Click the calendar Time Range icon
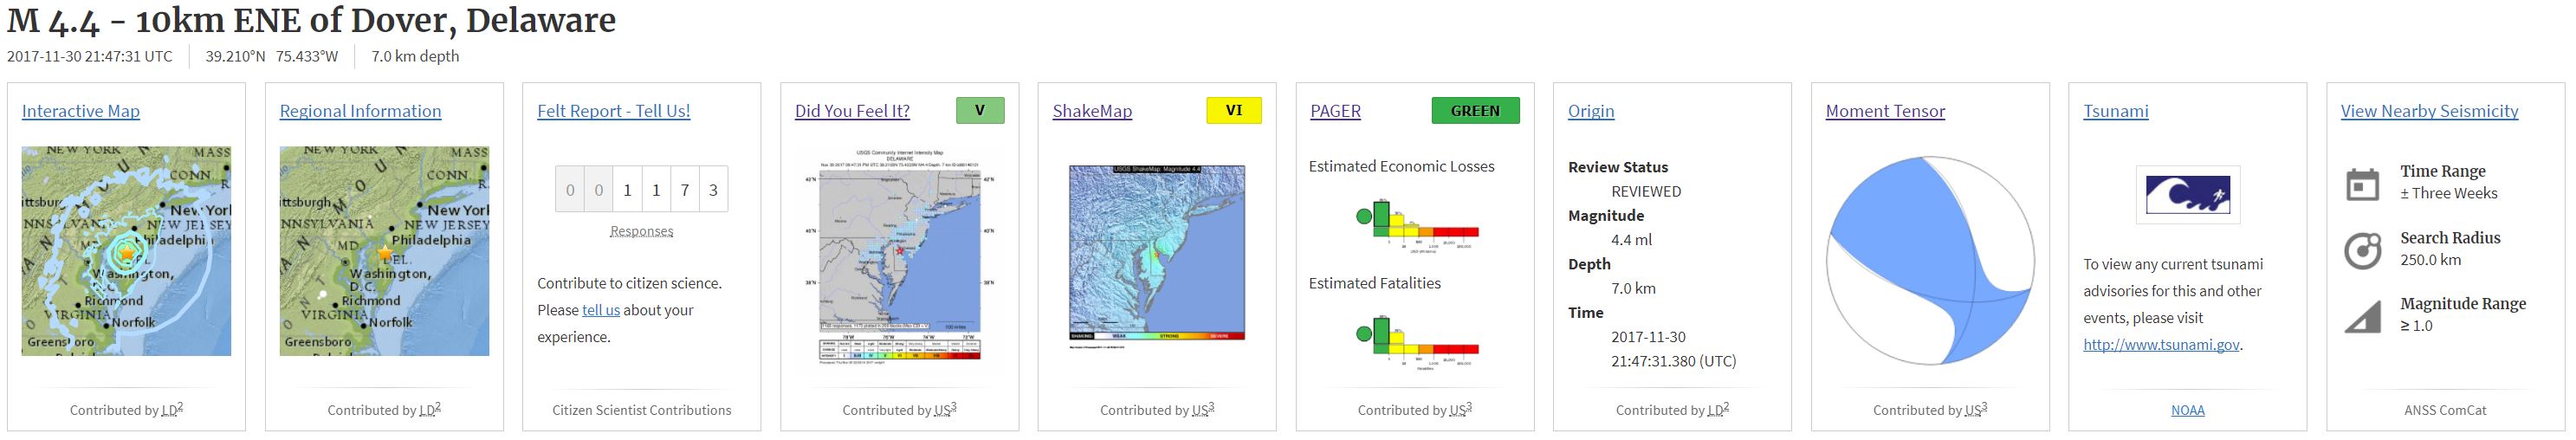The height and width of the screenshot is (440, 2576). 2362,184
